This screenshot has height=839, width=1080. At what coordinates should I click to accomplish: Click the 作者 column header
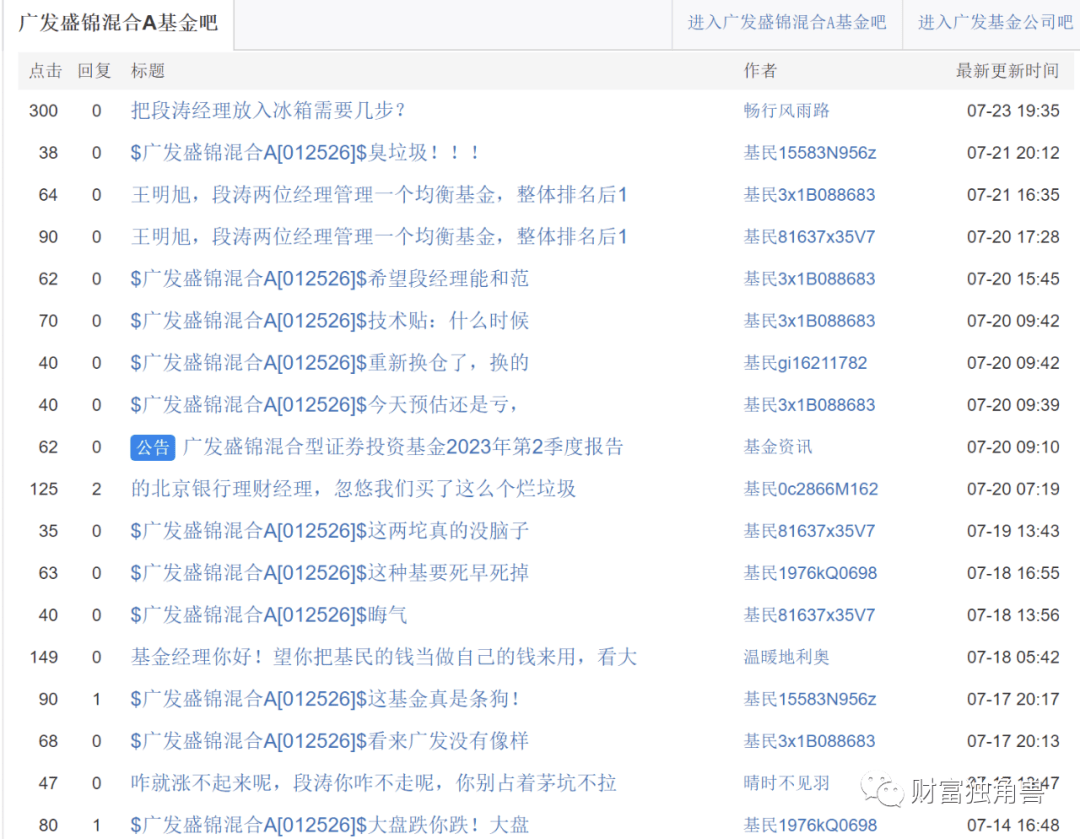760,70
